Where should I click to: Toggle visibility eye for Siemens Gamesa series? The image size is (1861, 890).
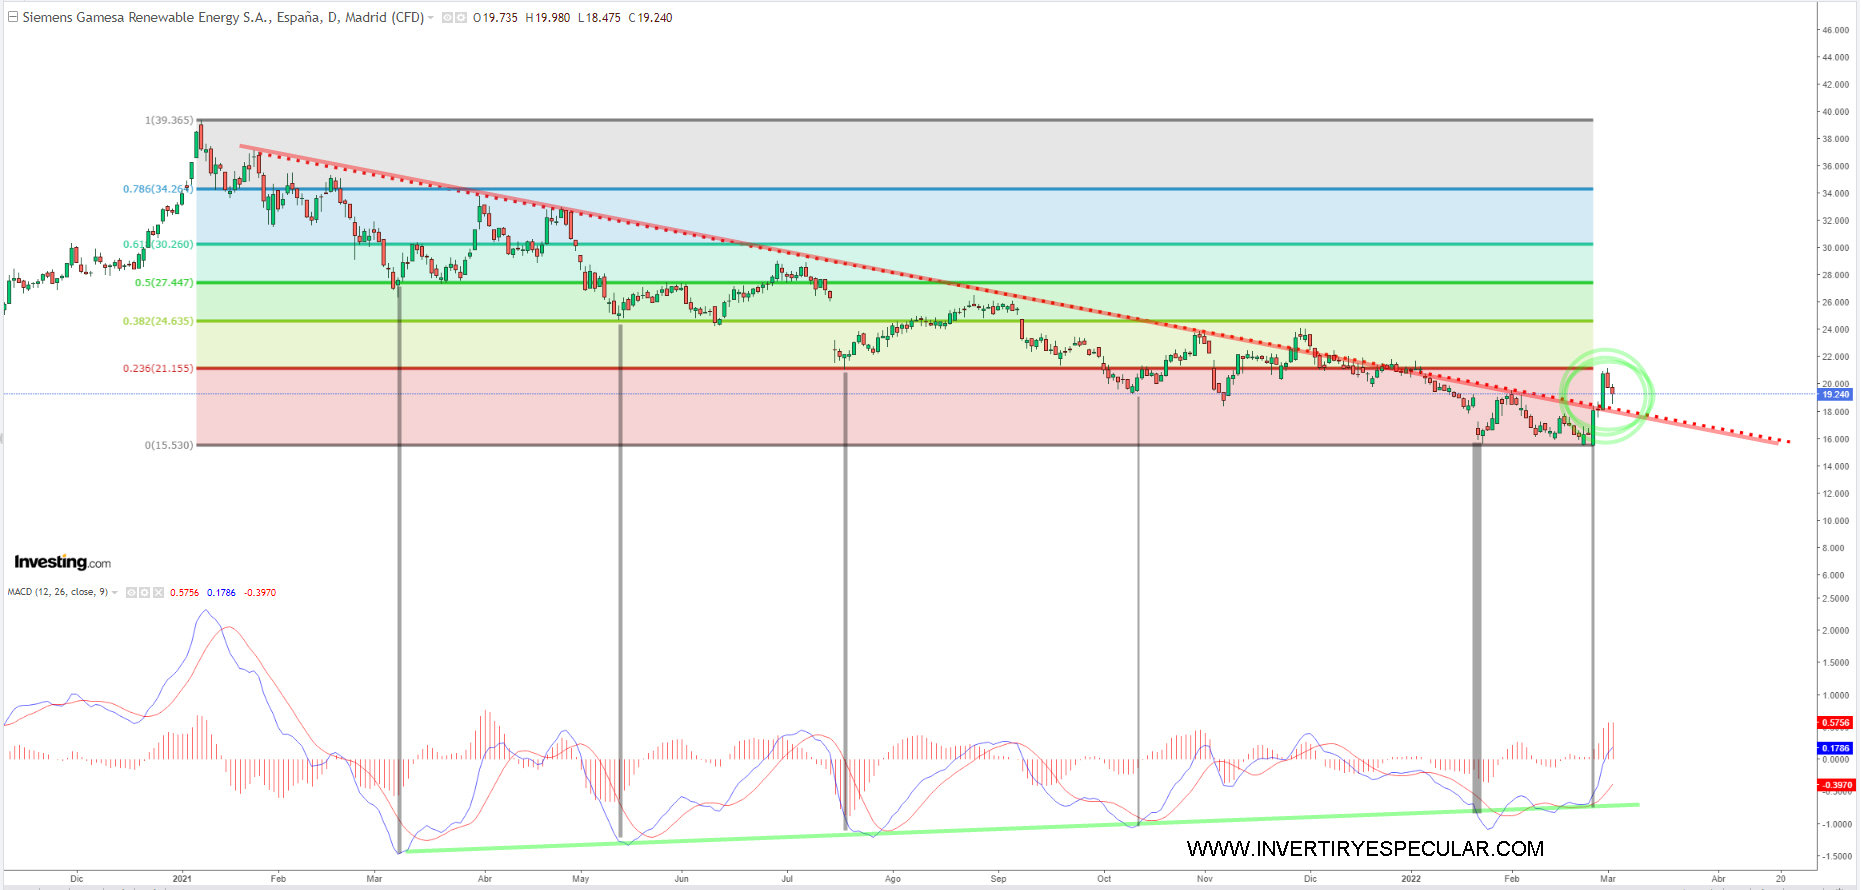[448, 18]
